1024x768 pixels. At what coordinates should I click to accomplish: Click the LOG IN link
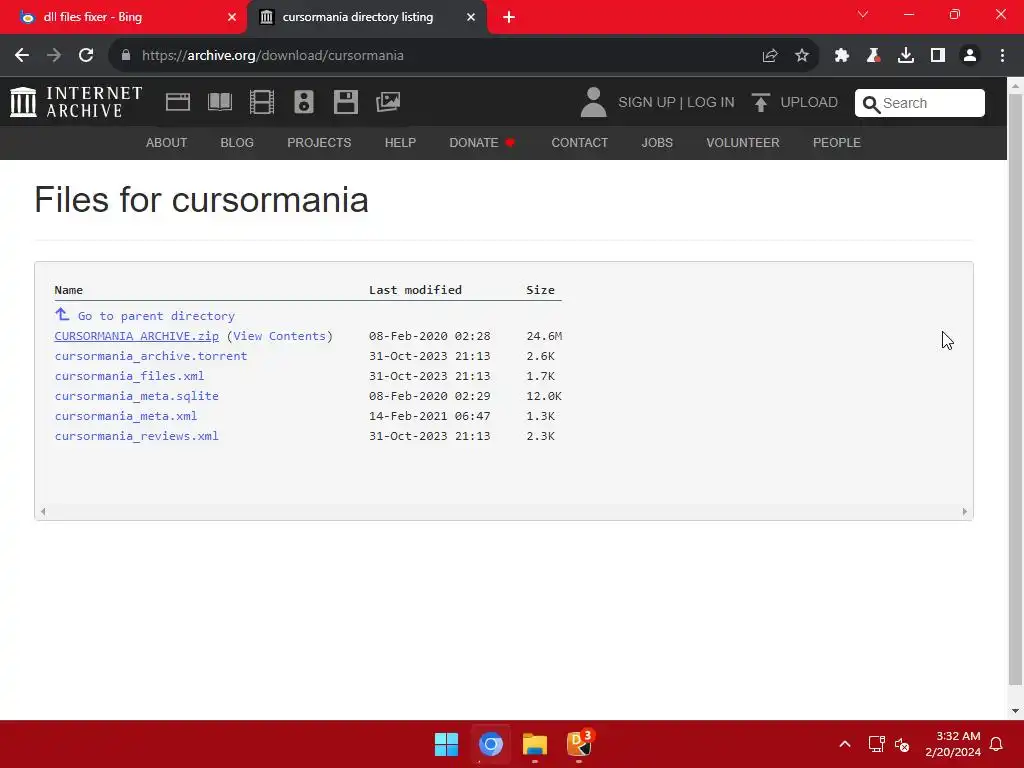point(711,103)
